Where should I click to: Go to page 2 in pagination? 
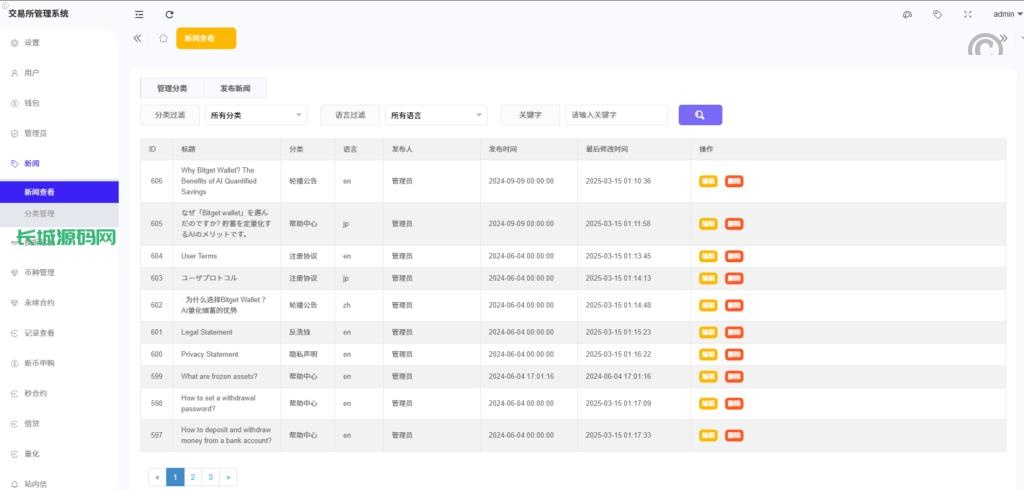click(x=193, y=477)
